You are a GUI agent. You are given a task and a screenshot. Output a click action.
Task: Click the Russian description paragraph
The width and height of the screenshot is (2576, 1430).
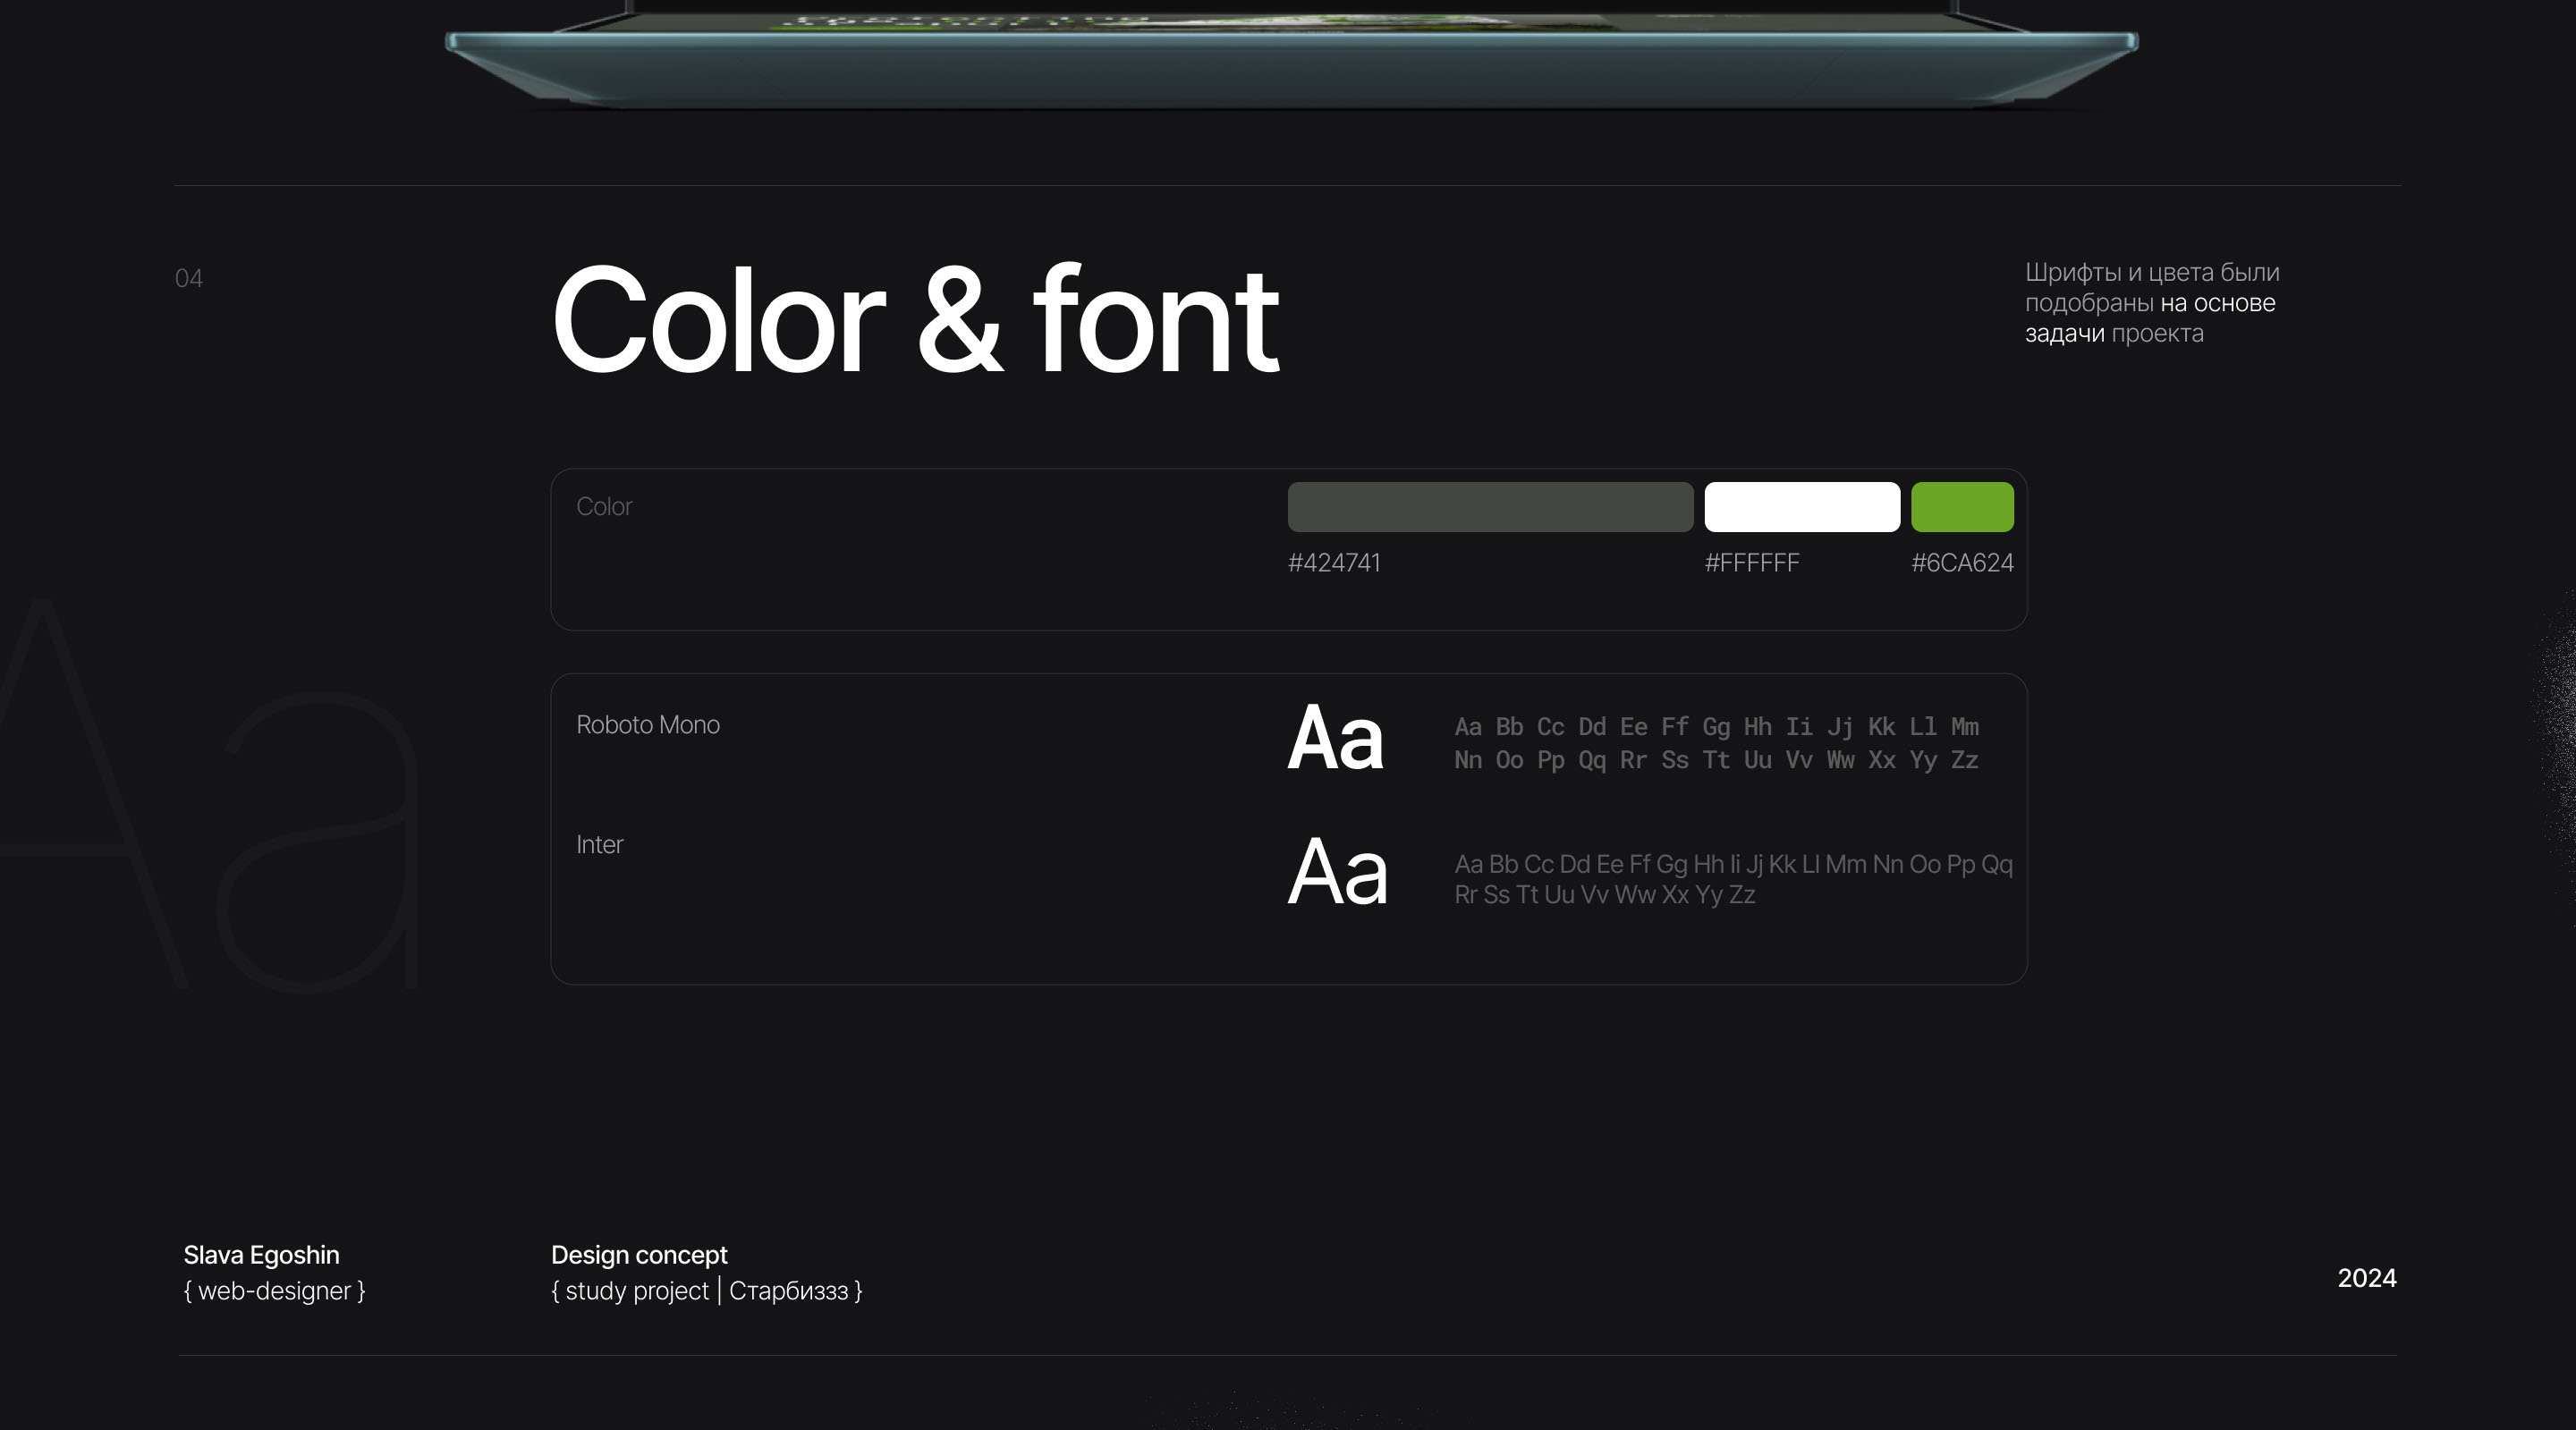click(x=2151, y=303)
